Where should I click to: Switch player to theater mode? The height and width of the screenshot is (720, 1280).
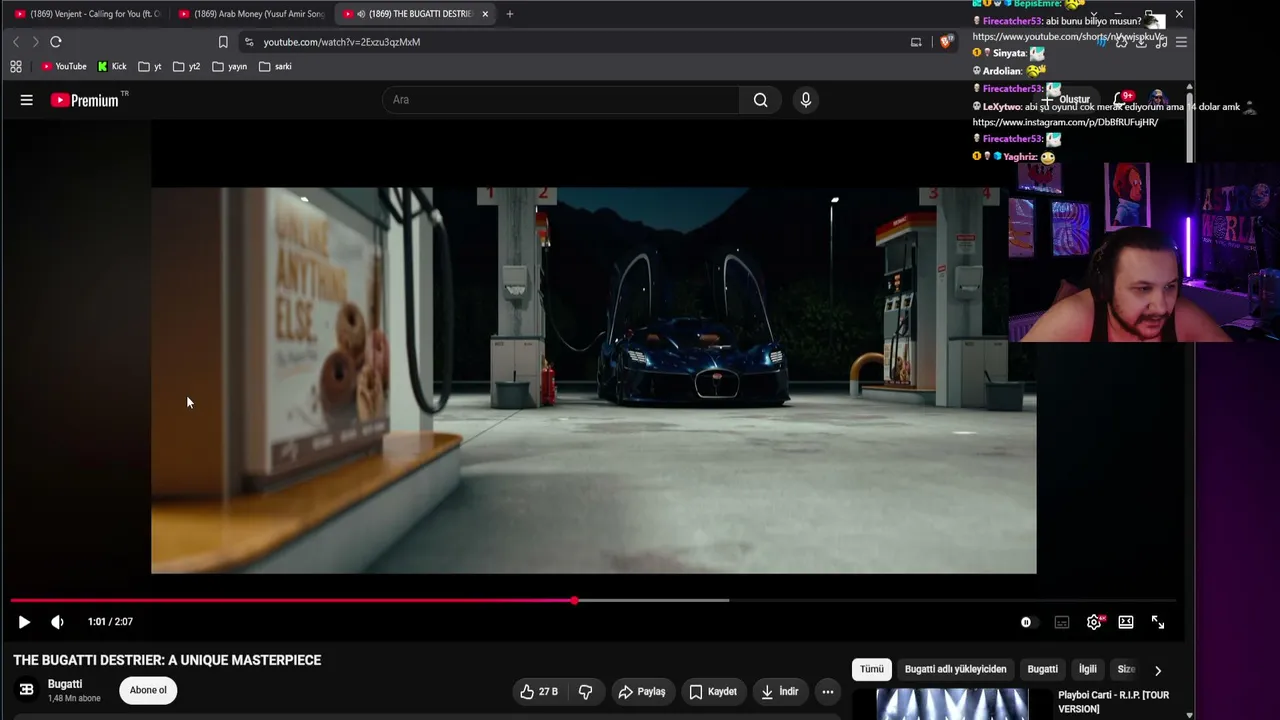click(1126, 622)
